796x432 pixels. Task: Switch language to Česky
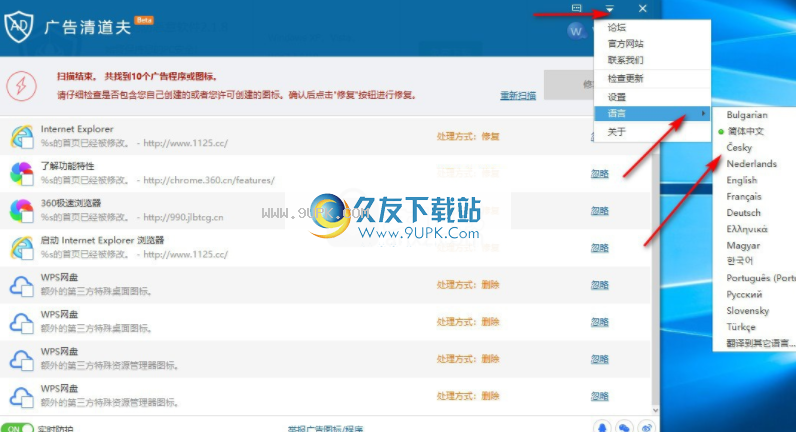coord(739,147)
